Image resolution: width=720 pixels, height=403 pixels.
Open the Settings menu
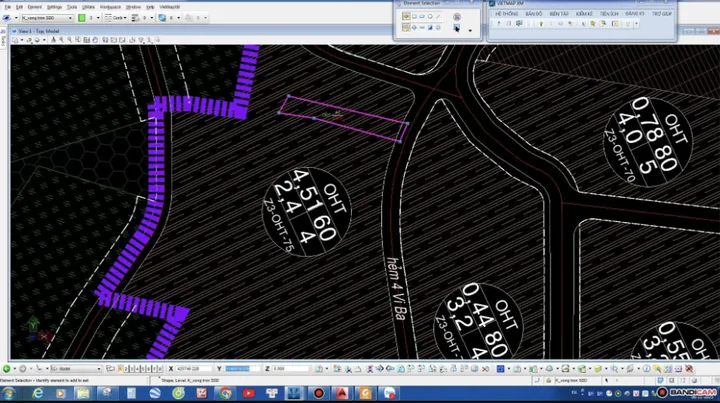[54, 7]
